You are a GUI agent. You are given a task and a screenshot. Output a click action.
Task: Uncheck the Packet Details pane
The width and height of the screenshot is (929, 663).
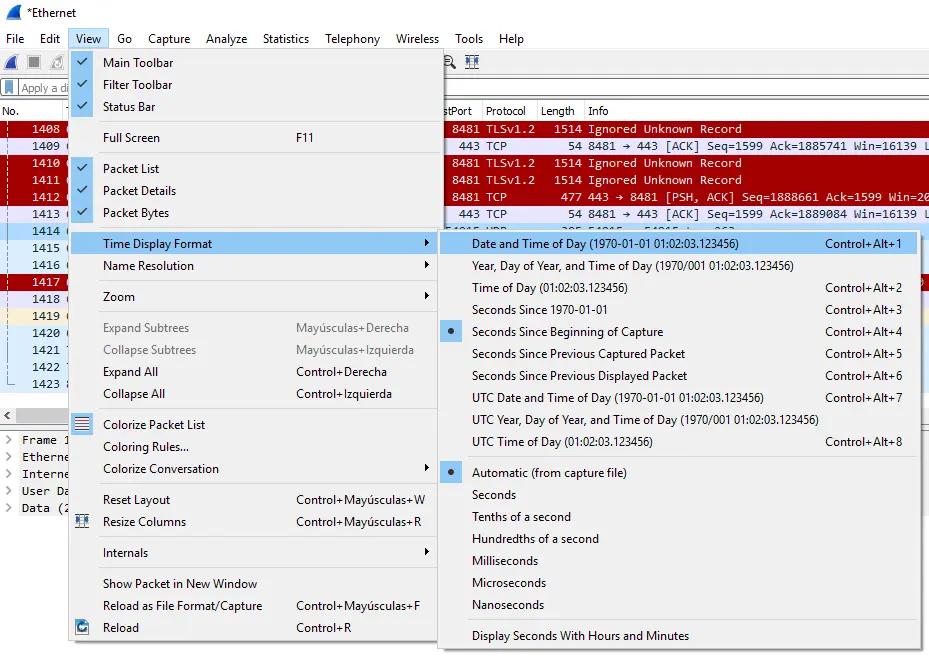coord(257,190)
